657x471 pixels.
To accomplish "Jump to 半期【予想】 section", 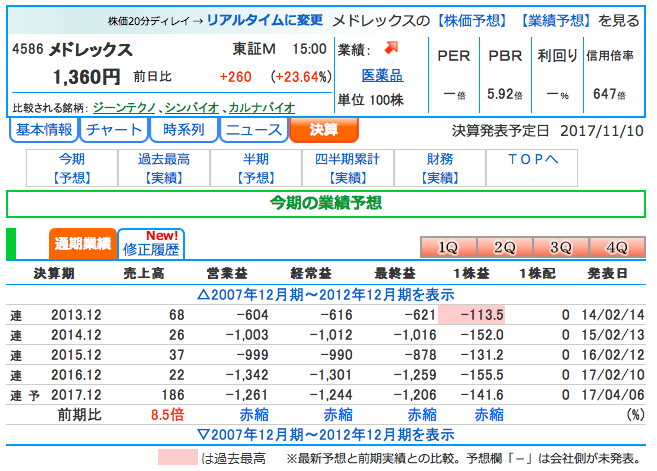I will [x=256, y=168].
